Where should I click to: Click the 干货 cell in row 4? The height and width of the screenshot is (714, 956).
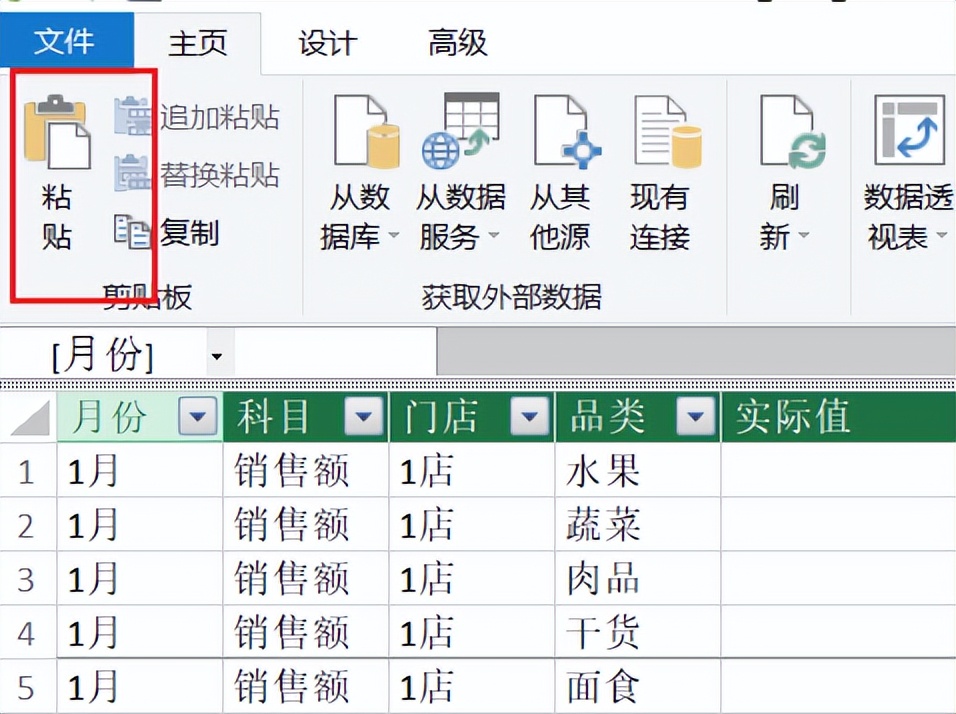pyautogui.click(x=638, y=632)
